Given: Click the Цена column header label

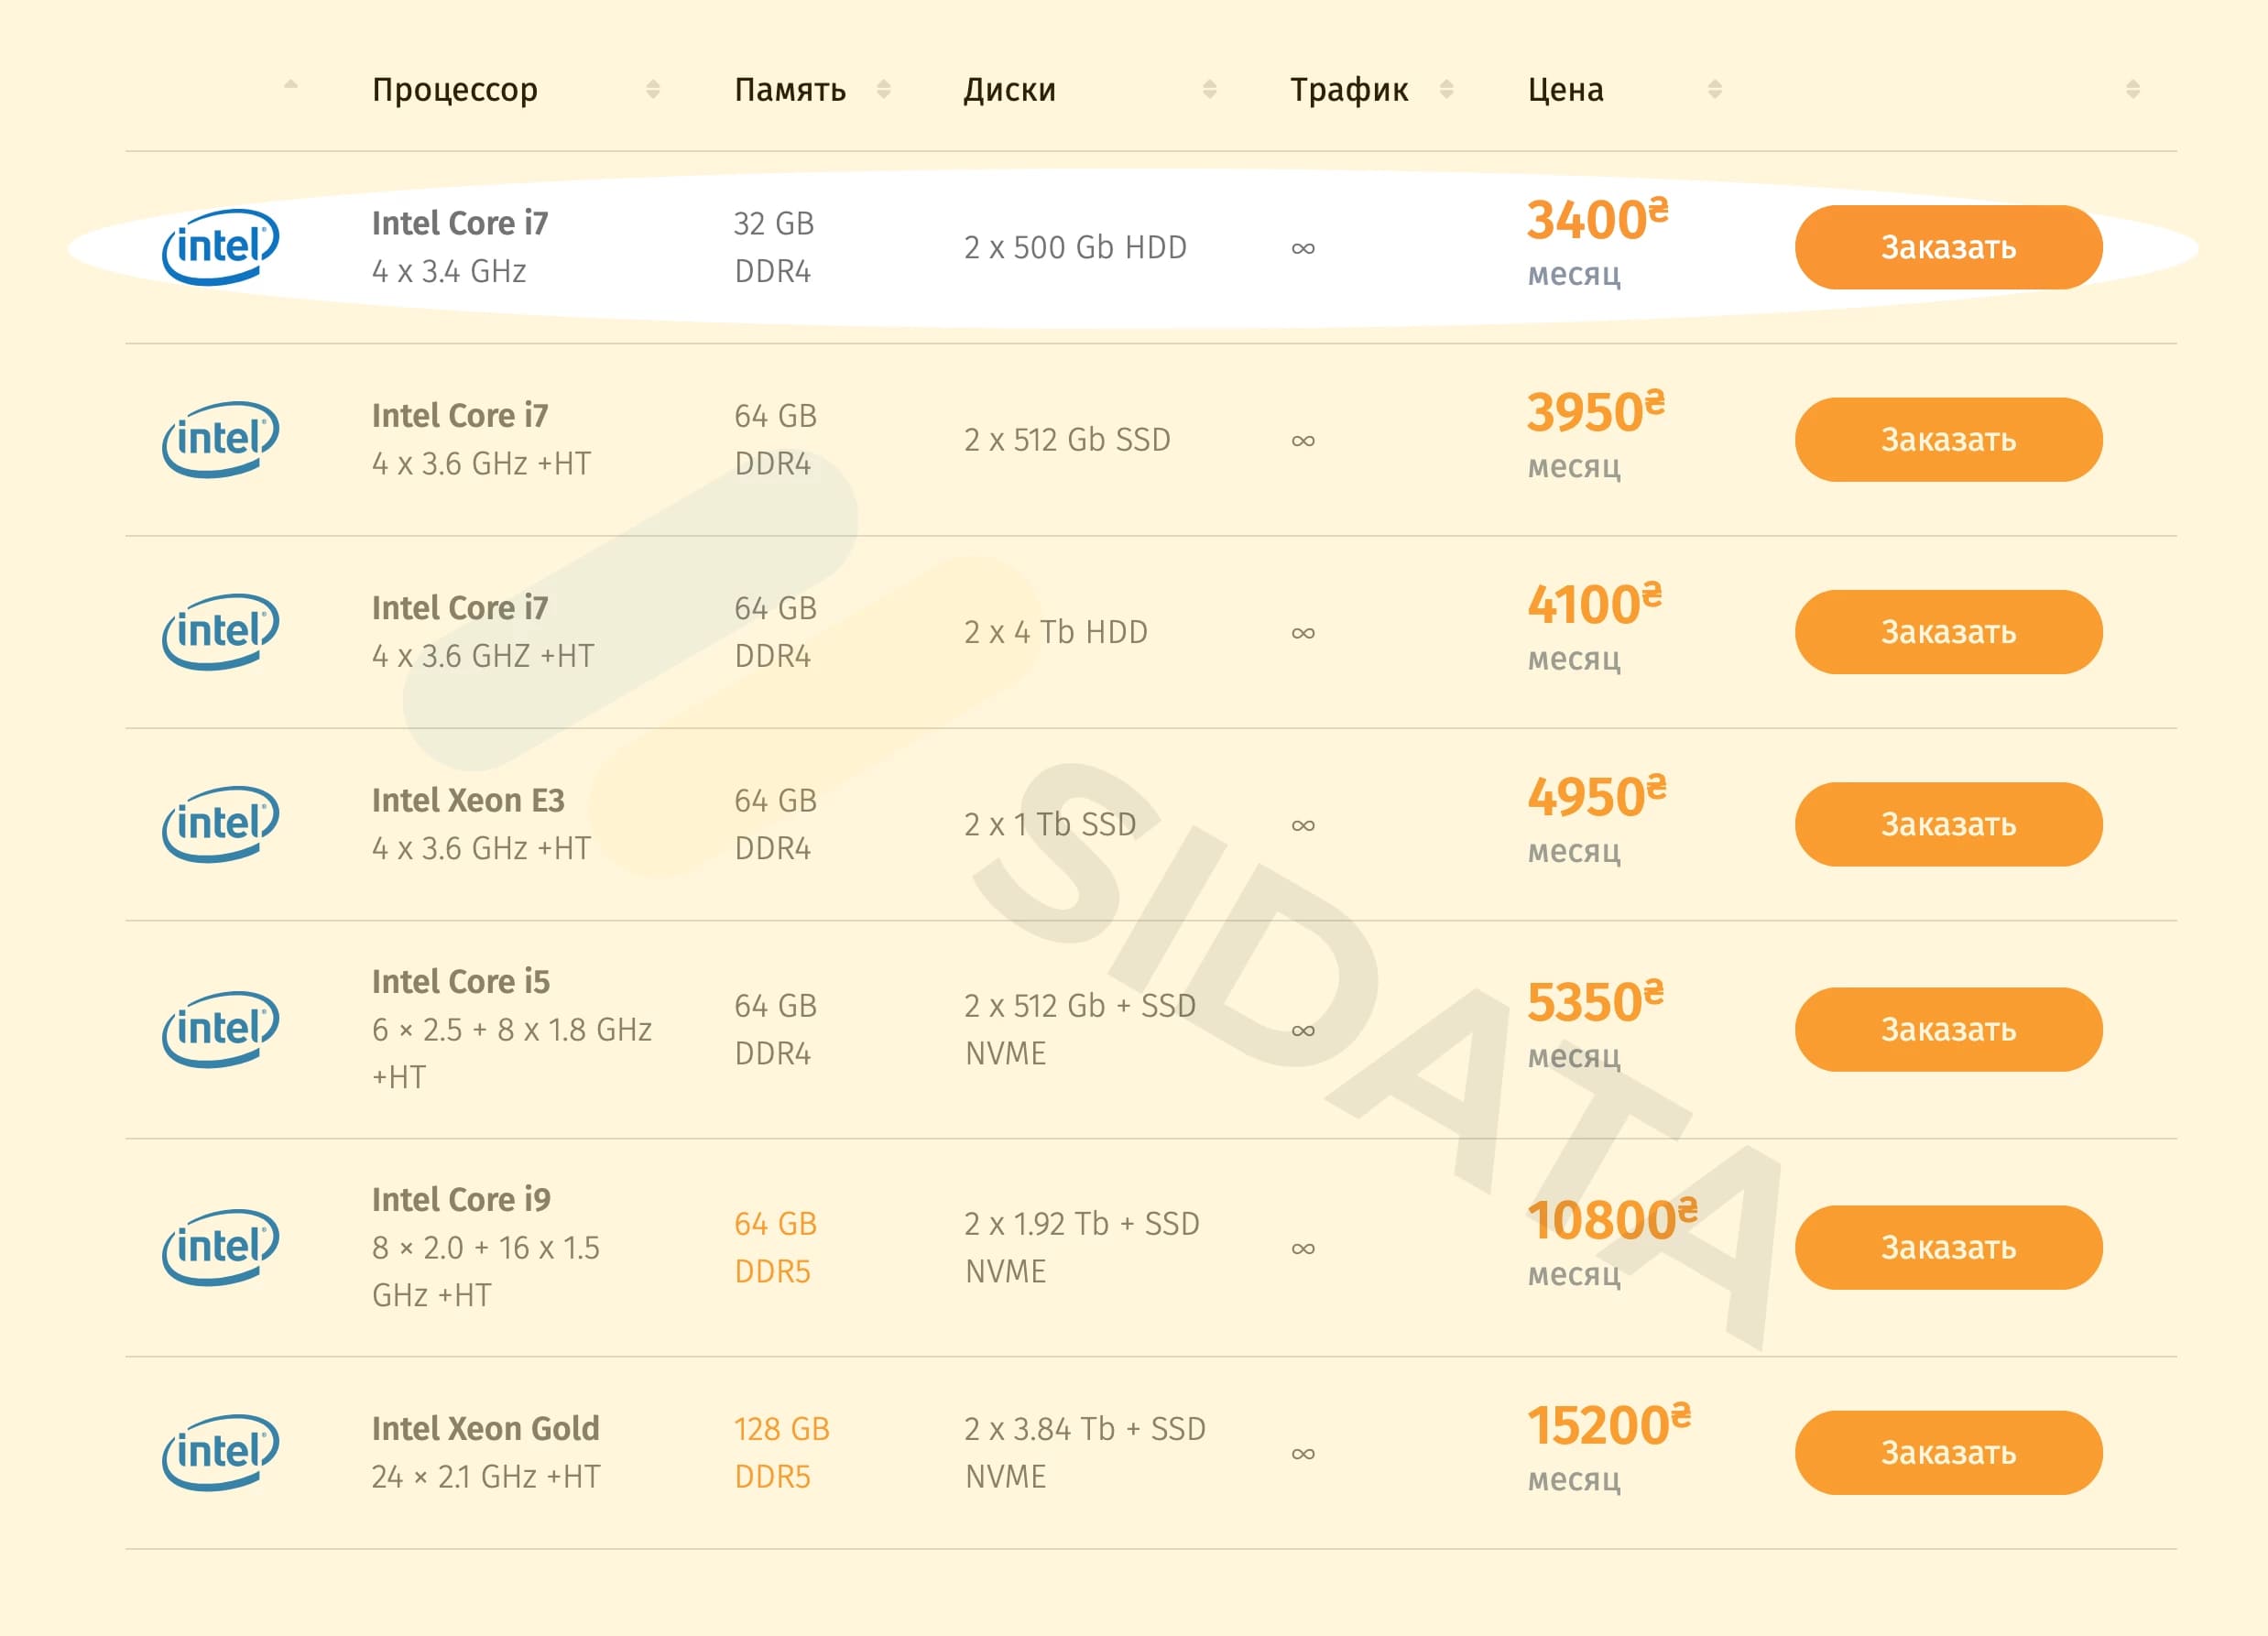Looking at the screenshot, I should point(1565,90).
